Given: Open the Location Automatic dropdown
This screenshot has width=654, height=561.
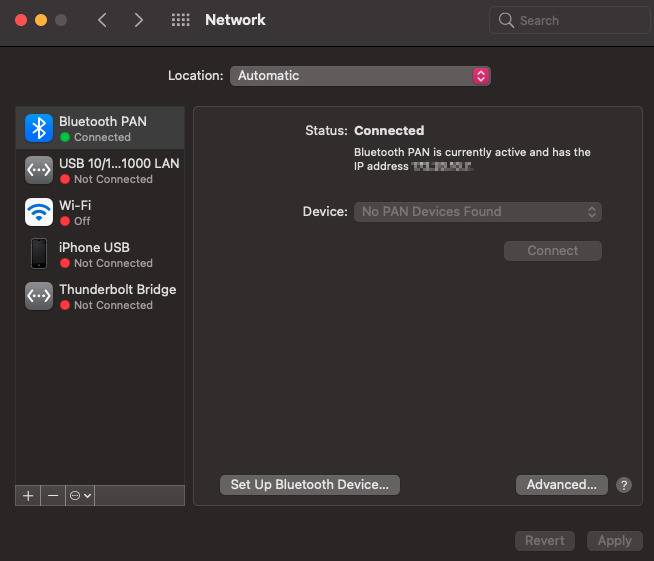Looking at the screenshot, I should click(x=360, y=76).
